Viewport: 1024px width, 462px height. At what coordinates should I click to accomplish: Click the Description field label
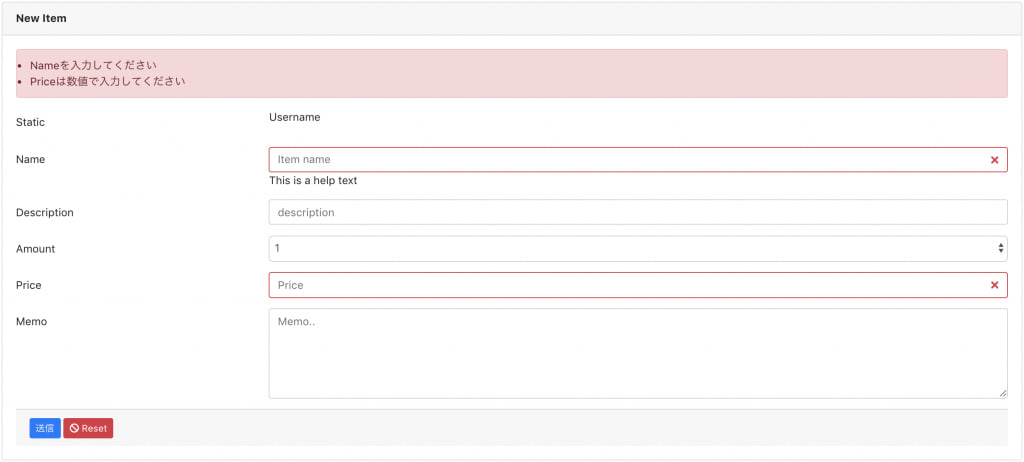tap(45, 212)
